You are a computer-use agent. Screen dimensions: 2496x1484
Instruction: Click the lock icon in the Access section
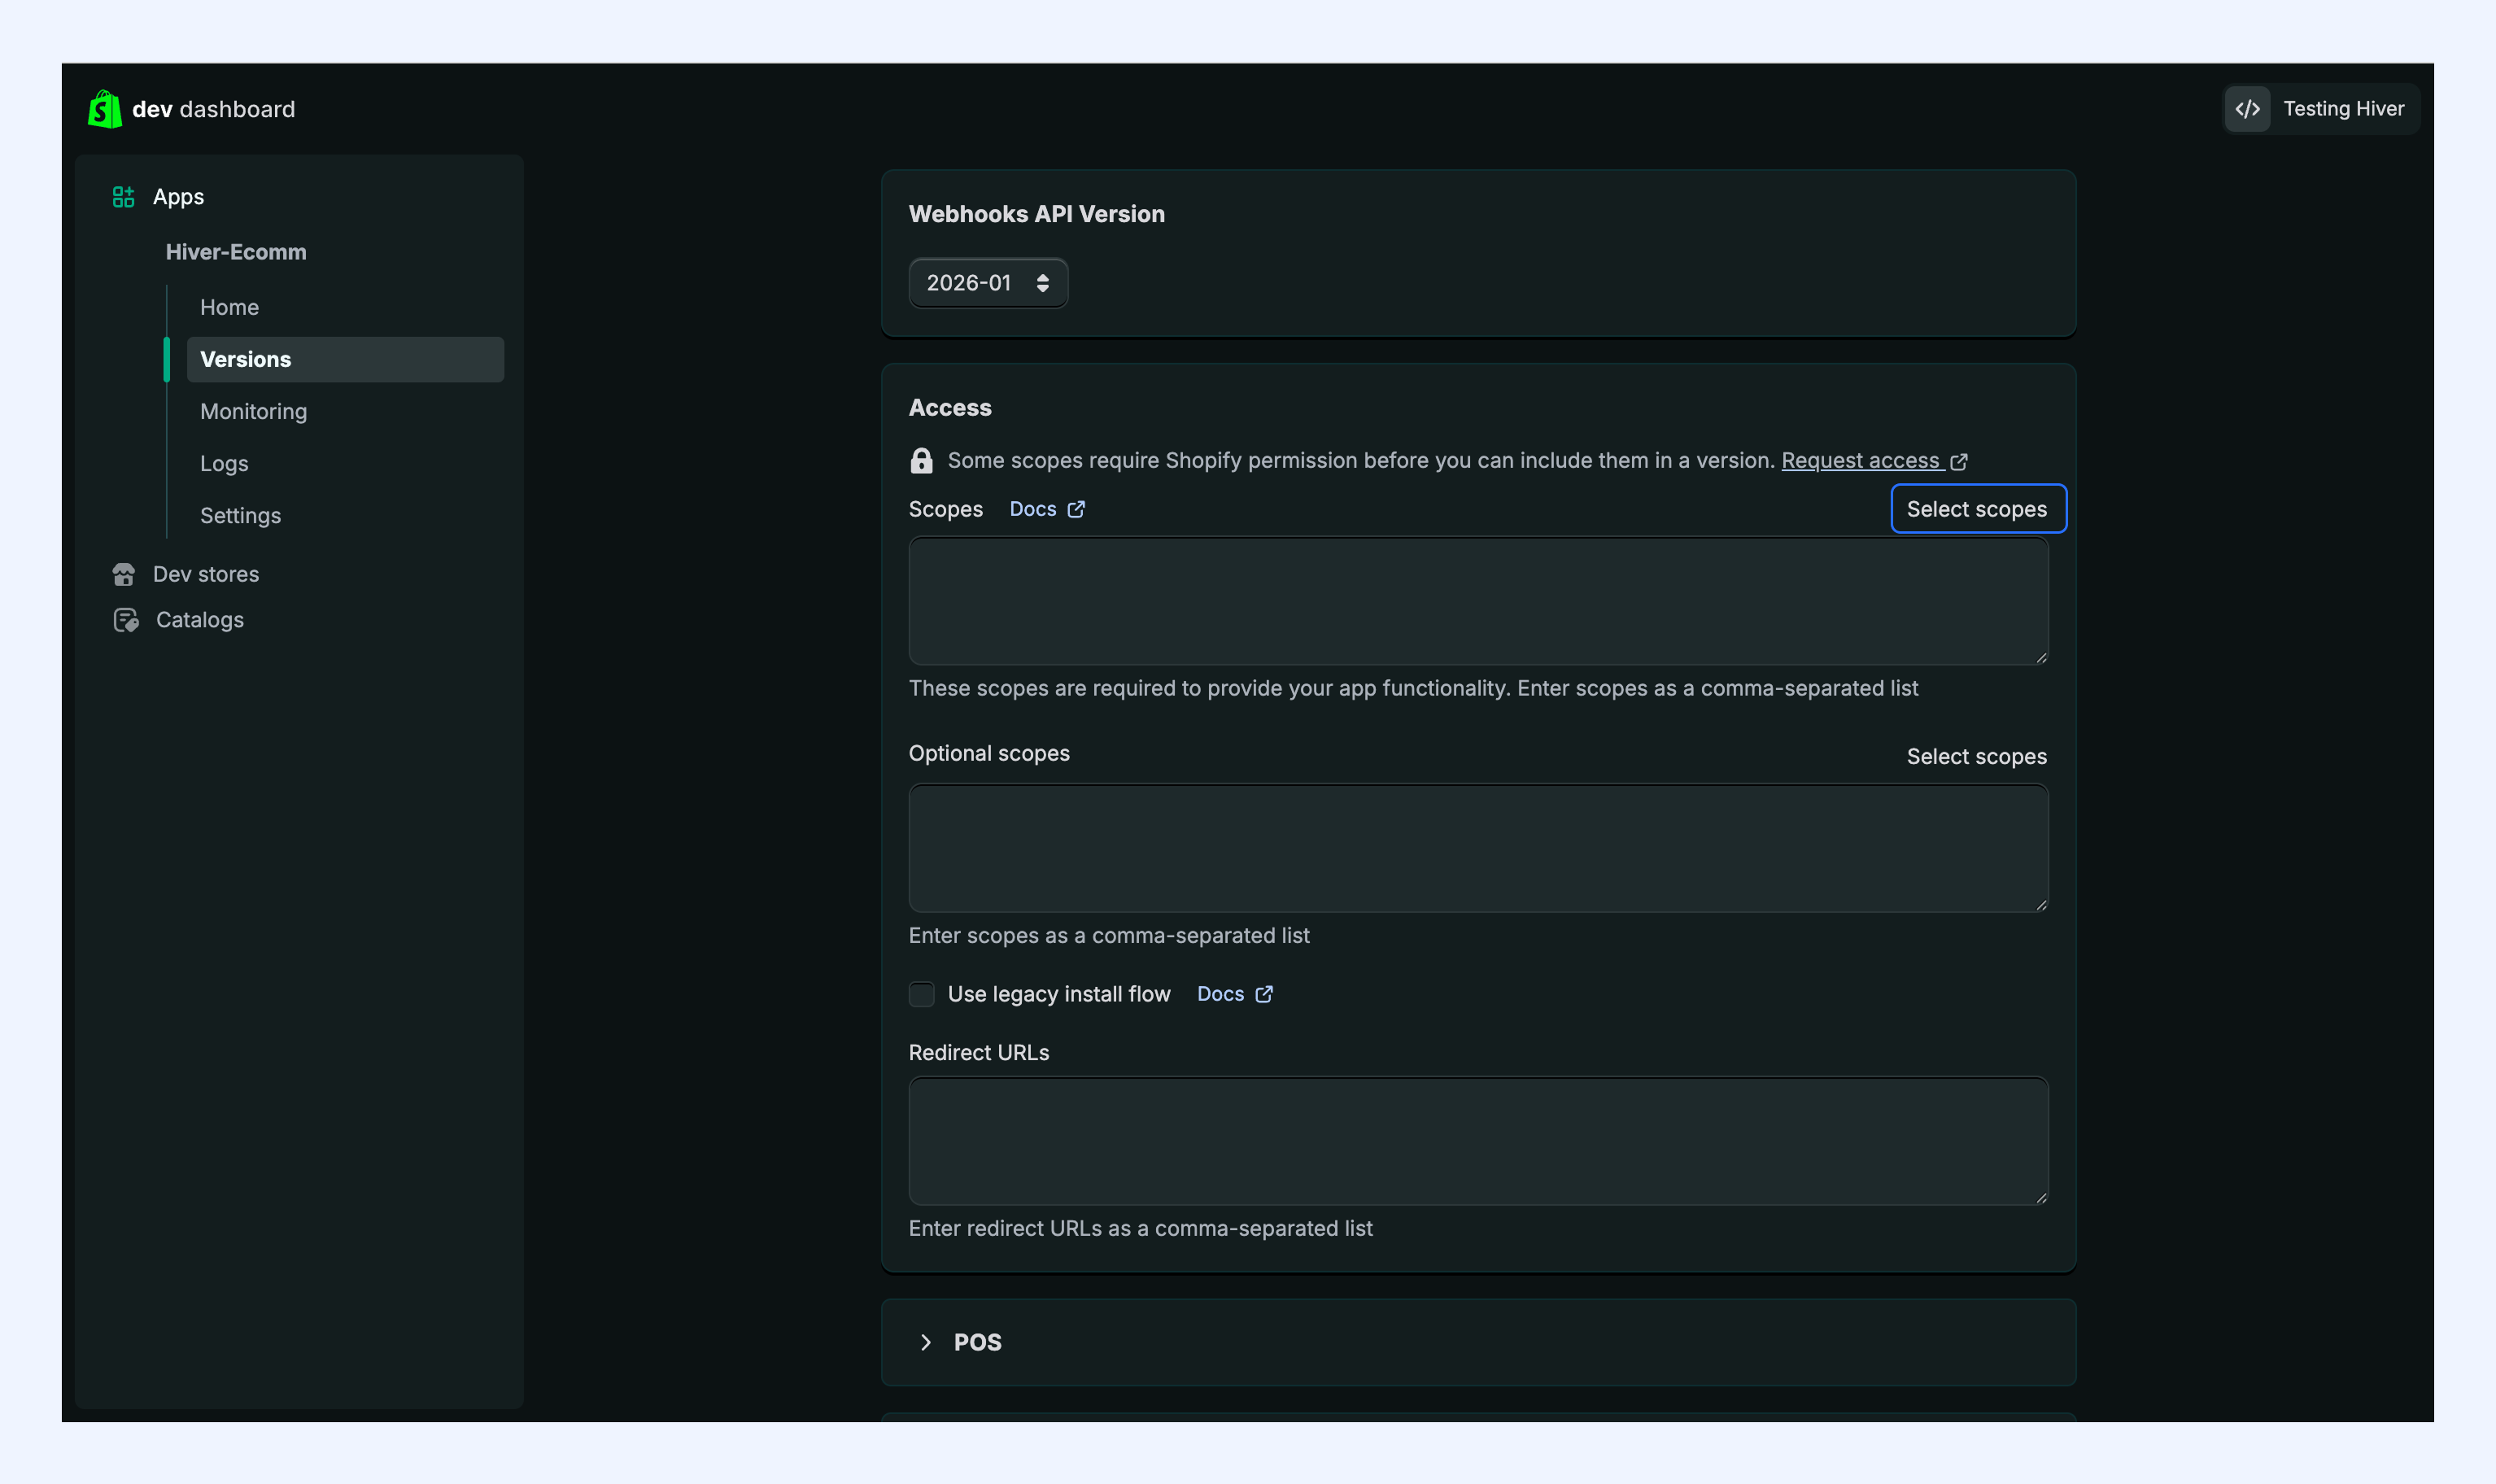pyautogui.click(x=921, y=460)
